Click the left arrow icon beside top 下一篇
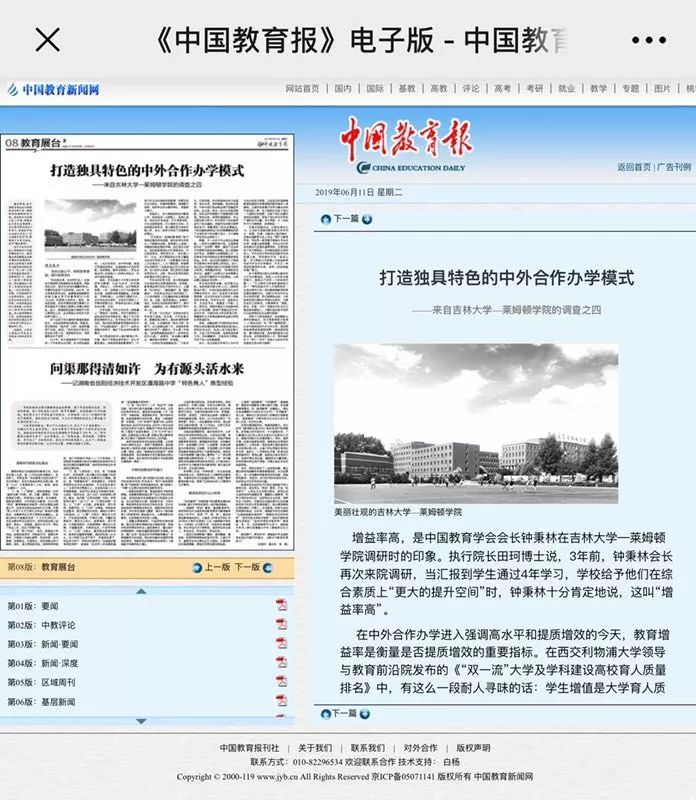 pos(326,219)
